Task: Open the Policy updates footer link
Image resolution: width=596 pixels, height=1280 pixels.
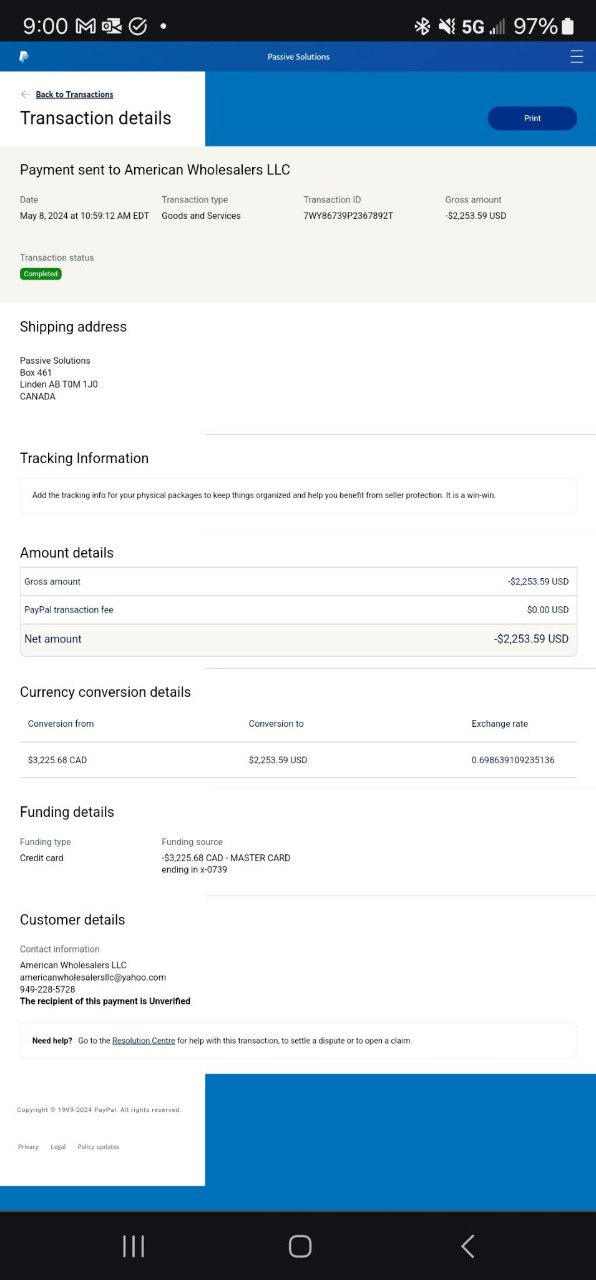Action: 98,1147
